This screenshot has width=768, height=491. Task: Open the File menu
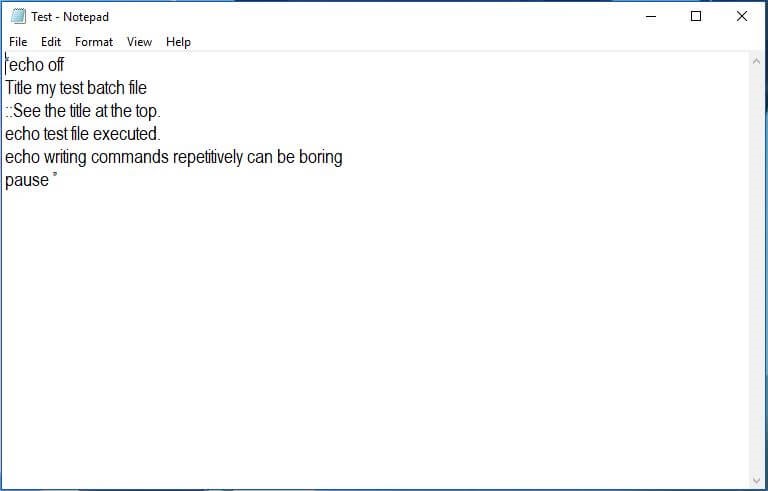coord(18,42)
